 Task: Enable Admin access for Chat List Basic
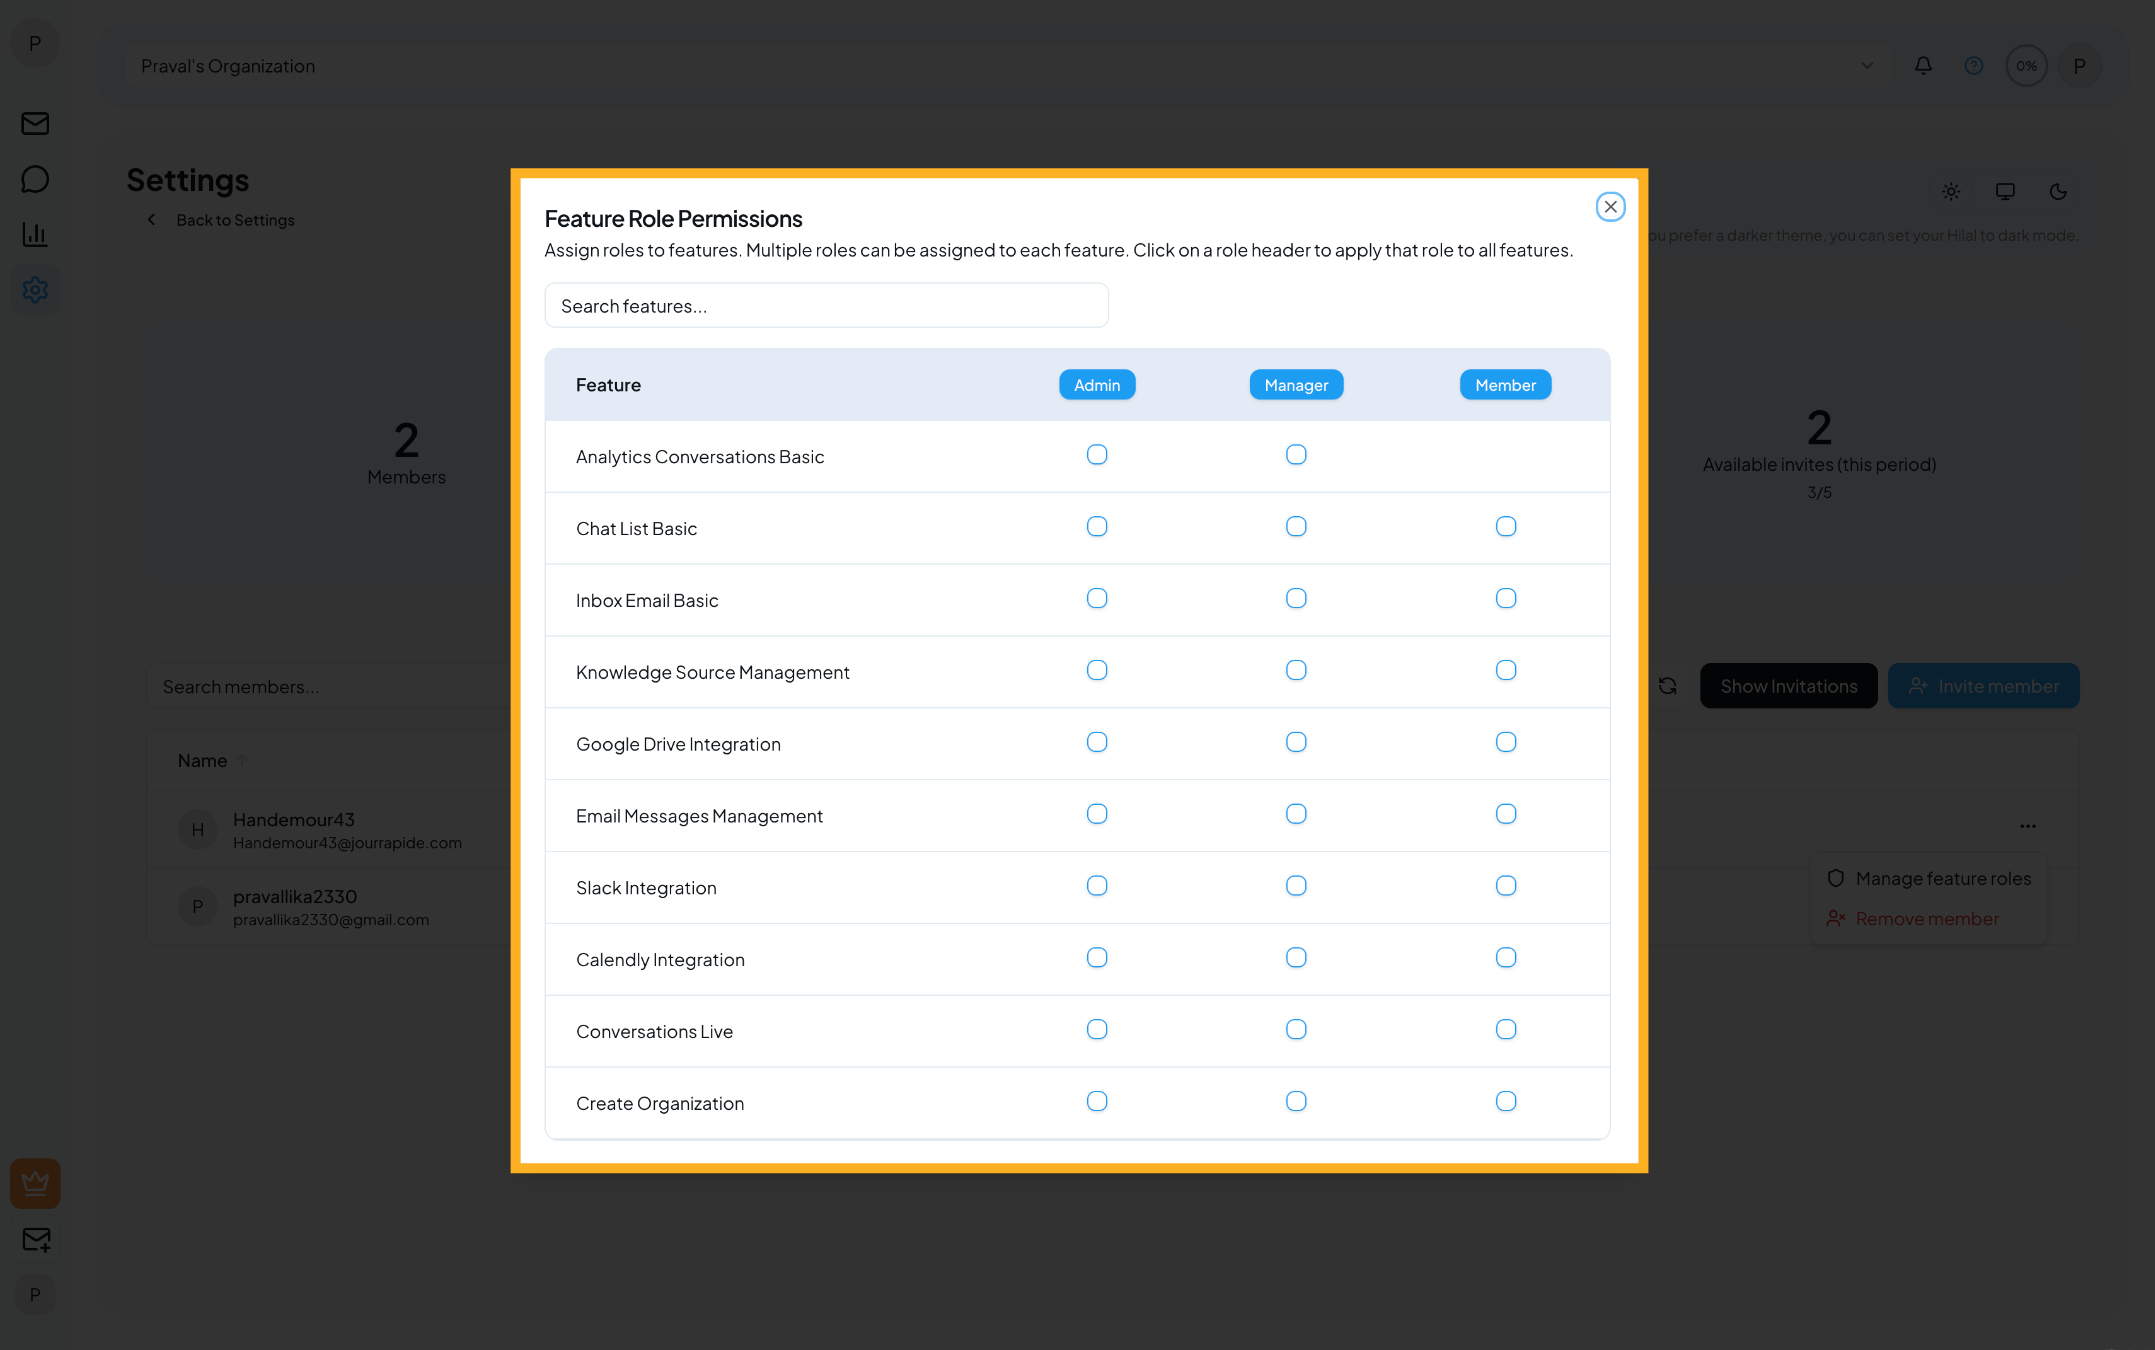tap(1097, 526)
